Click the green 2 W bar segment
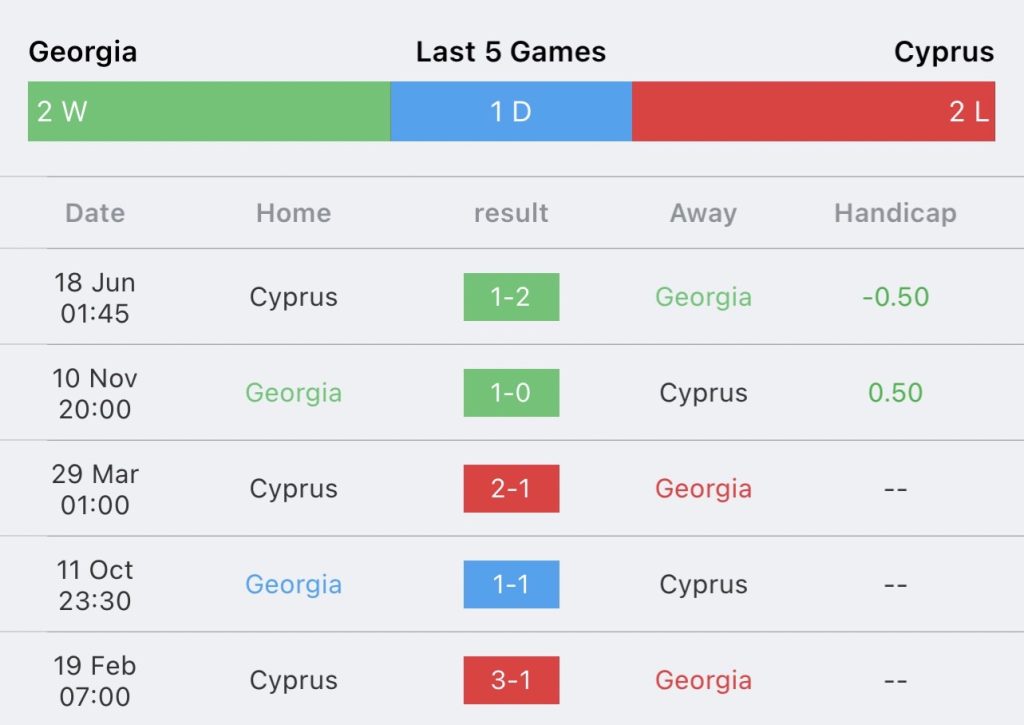Viewport: 1024px width, 725px height. pos(209,111)
